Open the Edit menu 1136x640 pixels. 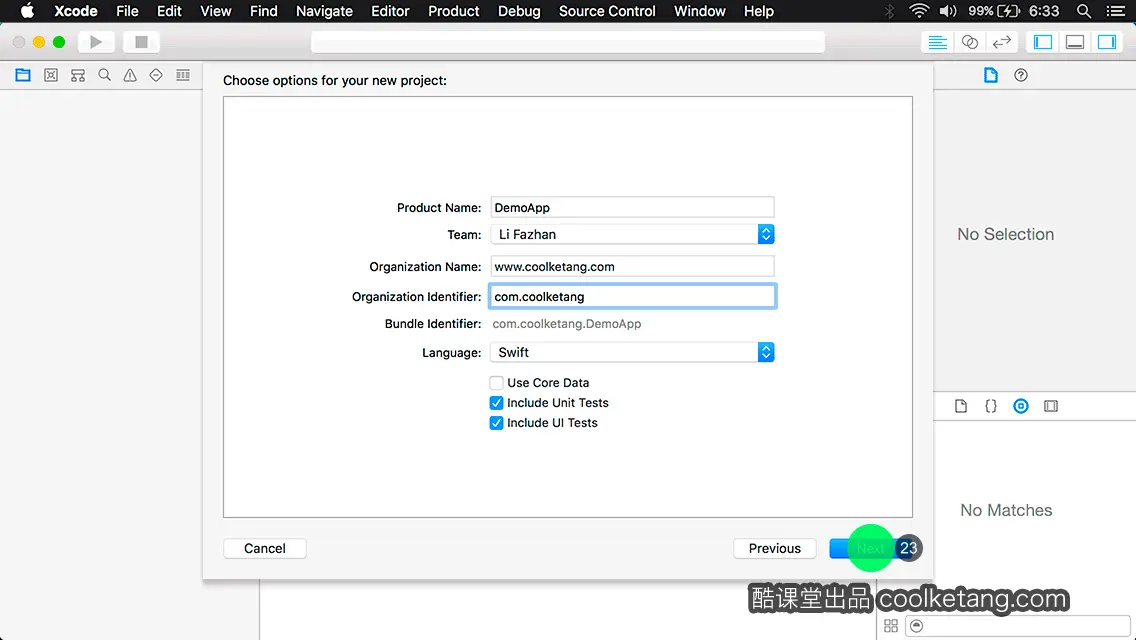[x=170, y=11]
